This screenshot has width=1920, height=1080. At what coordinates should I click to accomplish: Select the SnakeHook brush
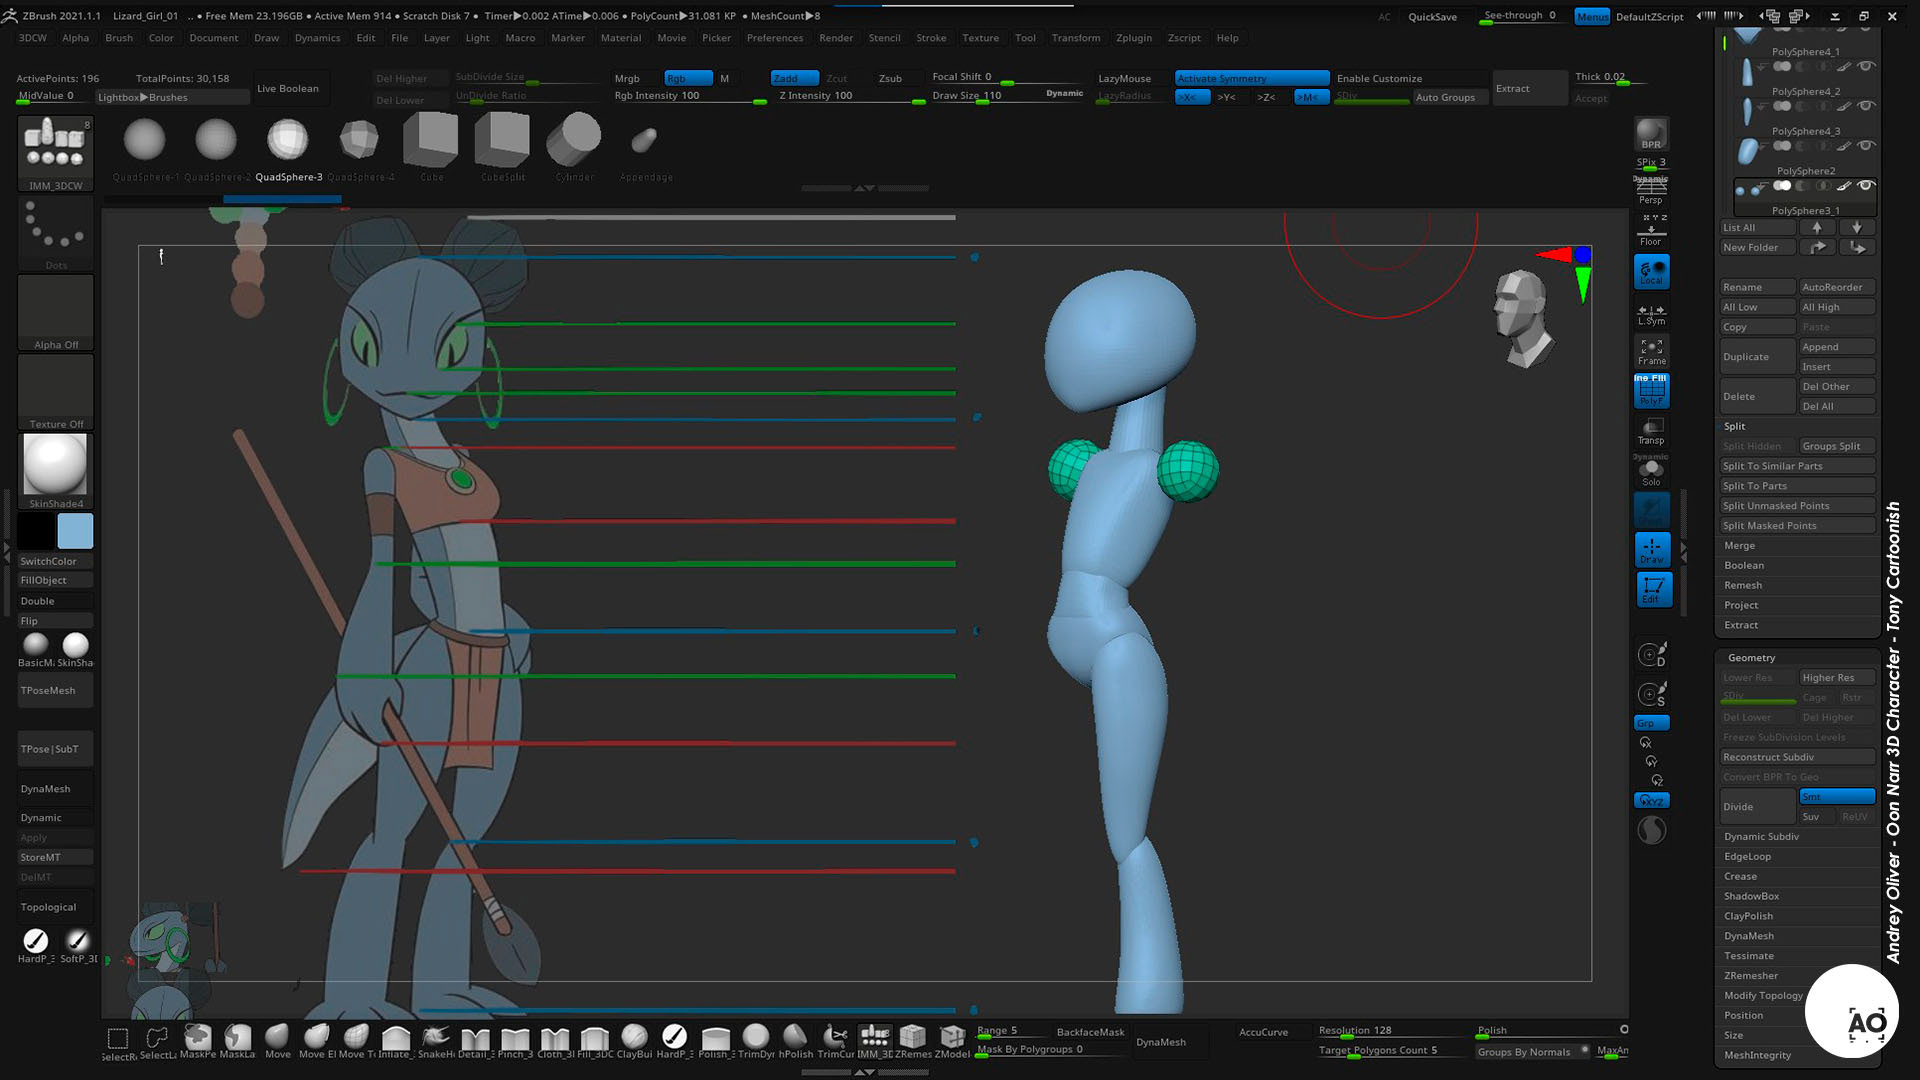[x=435, y=1041]
